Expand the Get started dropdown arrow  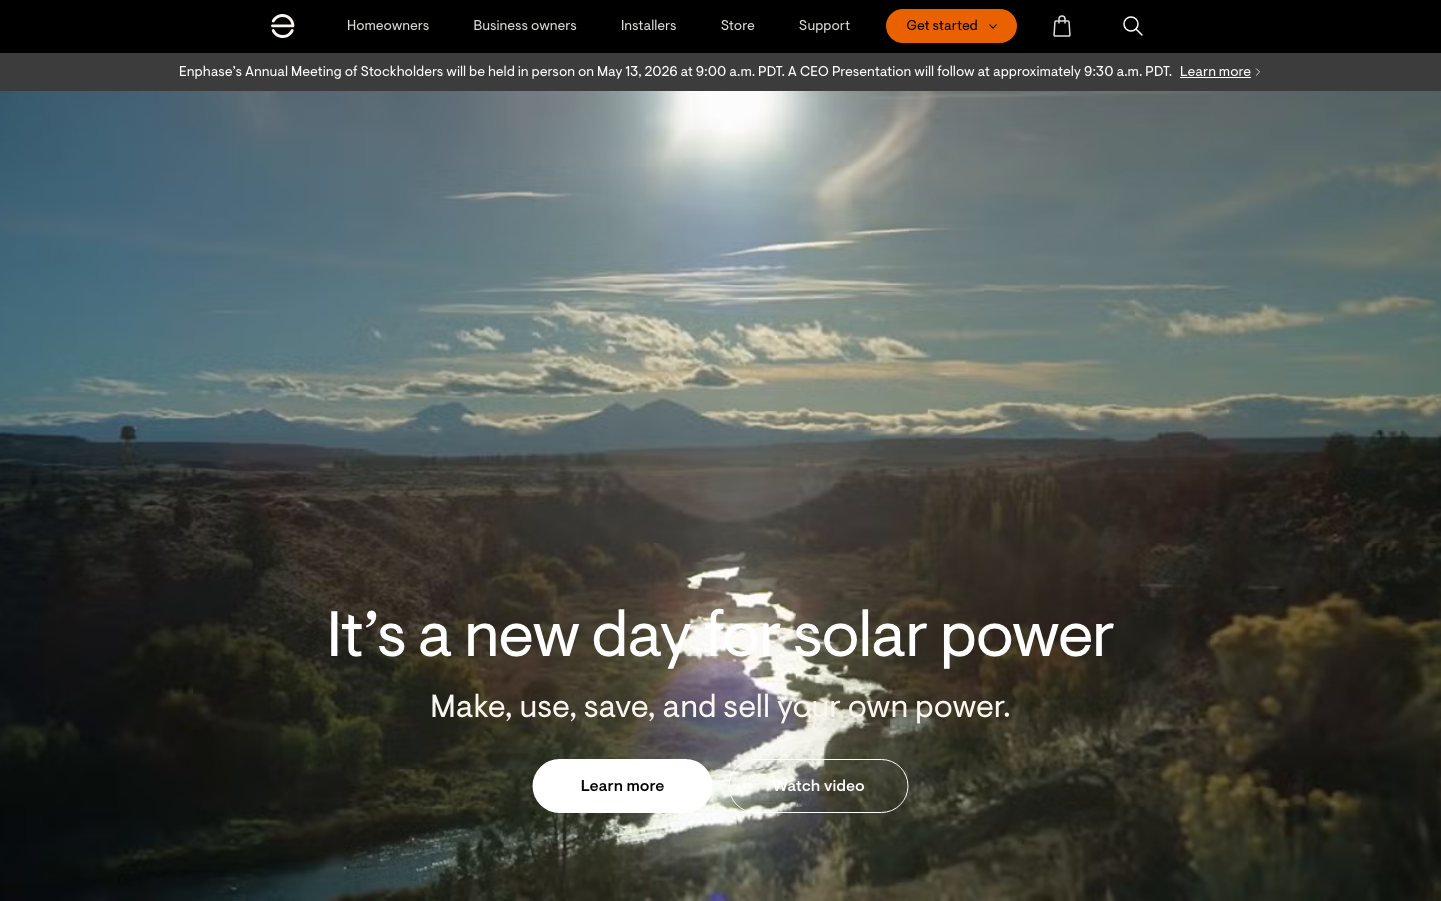[x=992, y=27]
